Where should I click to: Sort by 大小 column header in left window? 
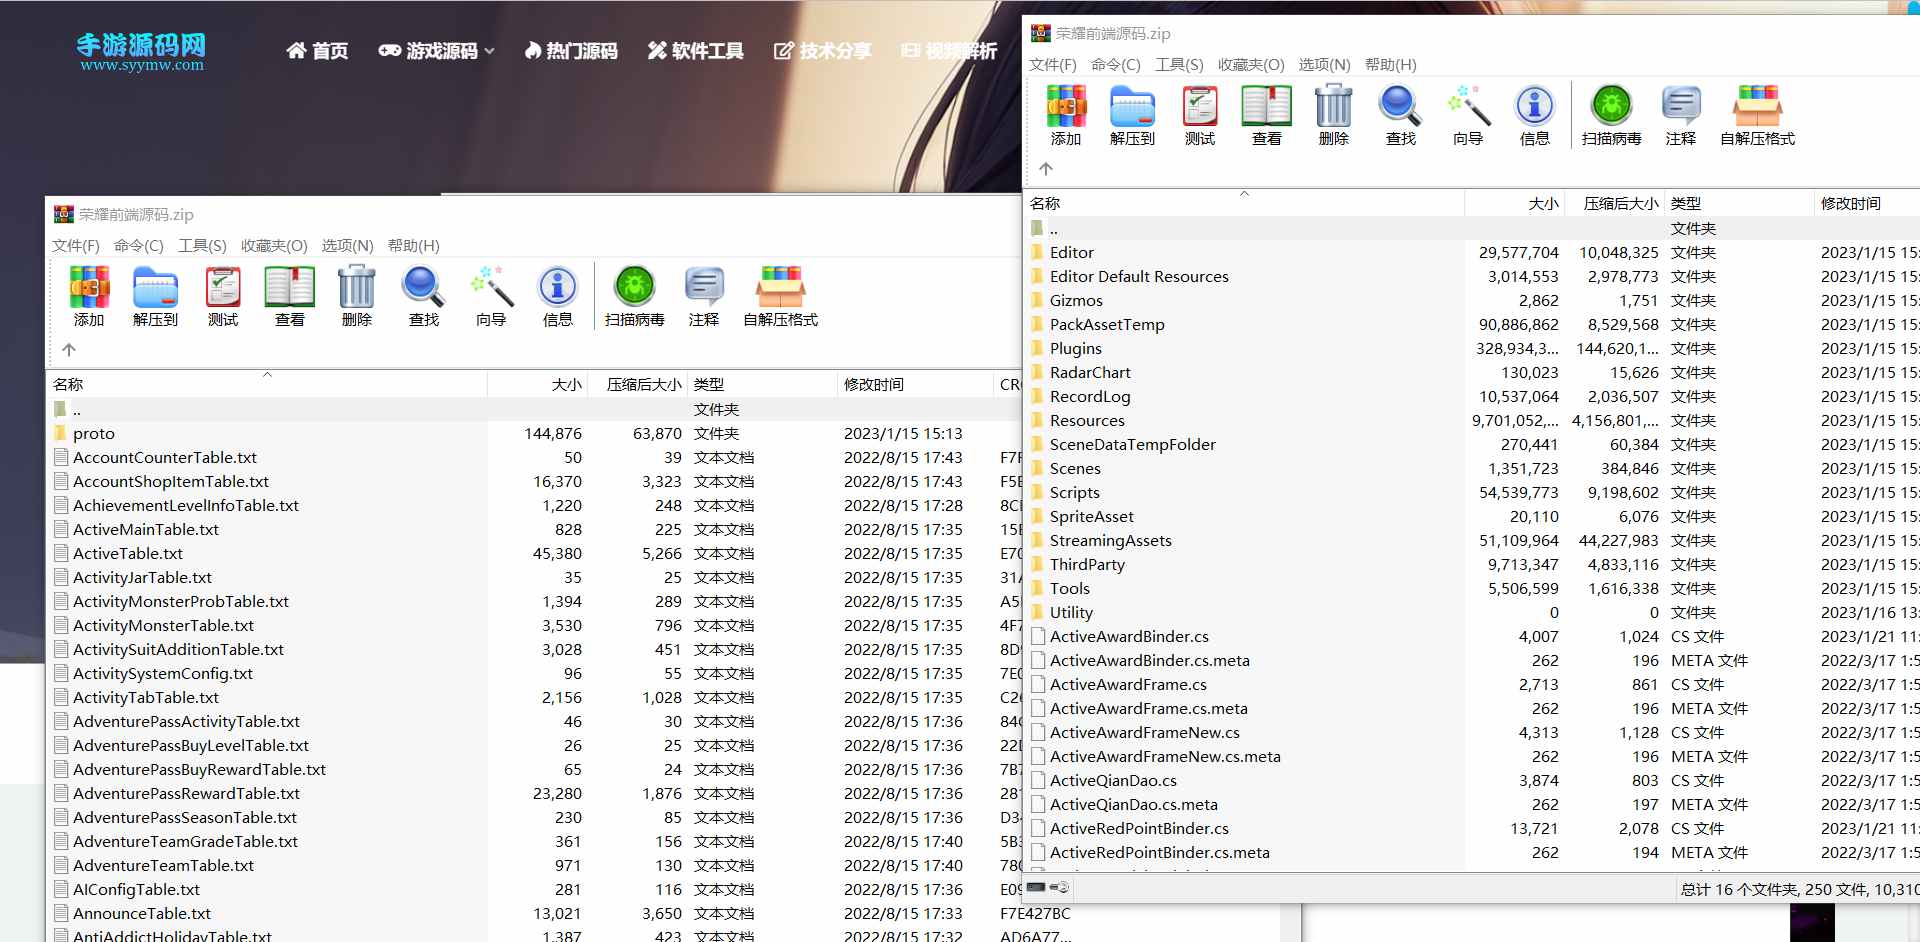[x=566, y=384]
